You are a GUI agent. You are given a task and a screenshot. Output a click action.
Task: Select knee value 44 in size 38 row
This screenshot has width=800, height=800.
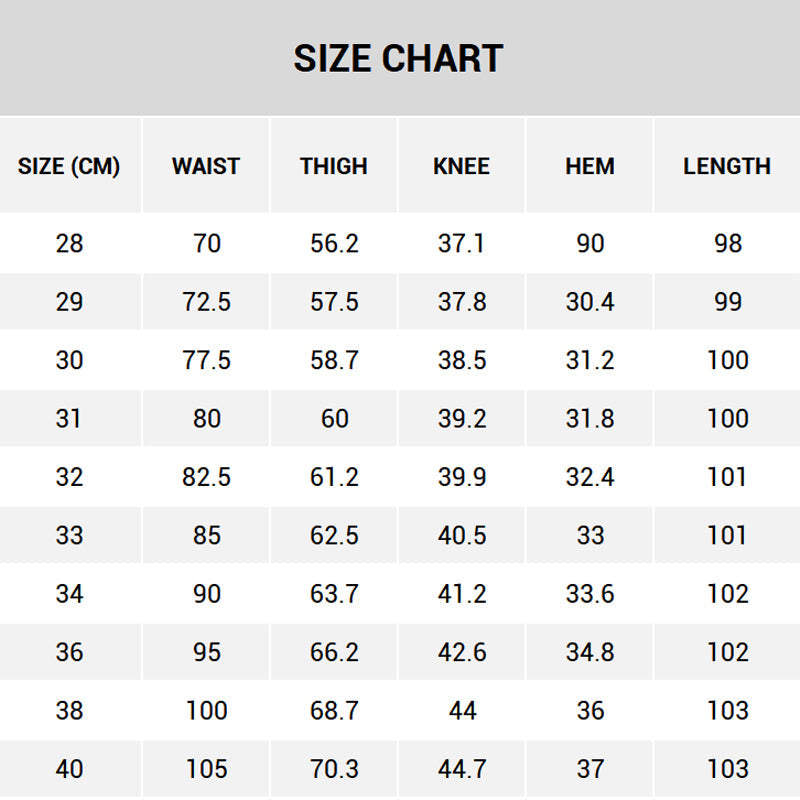pos(462,711)
